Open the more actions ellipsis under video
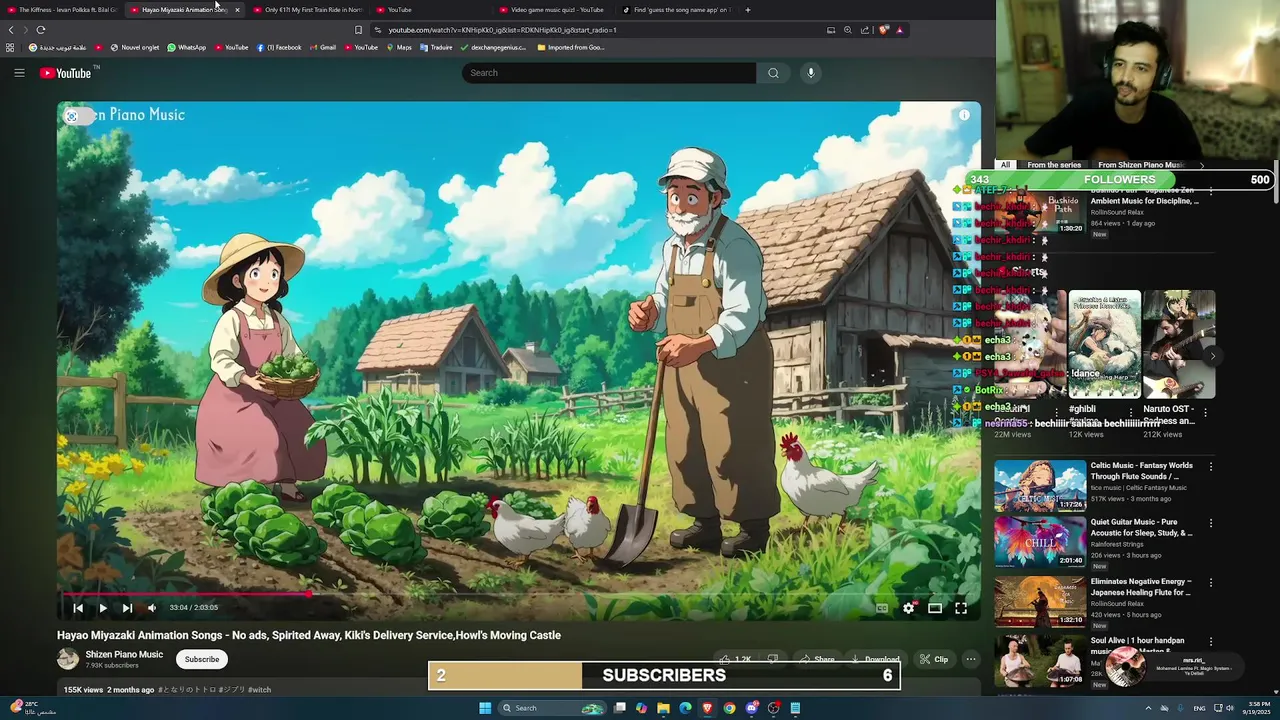The image size is (1280, 720). (970, 659)
